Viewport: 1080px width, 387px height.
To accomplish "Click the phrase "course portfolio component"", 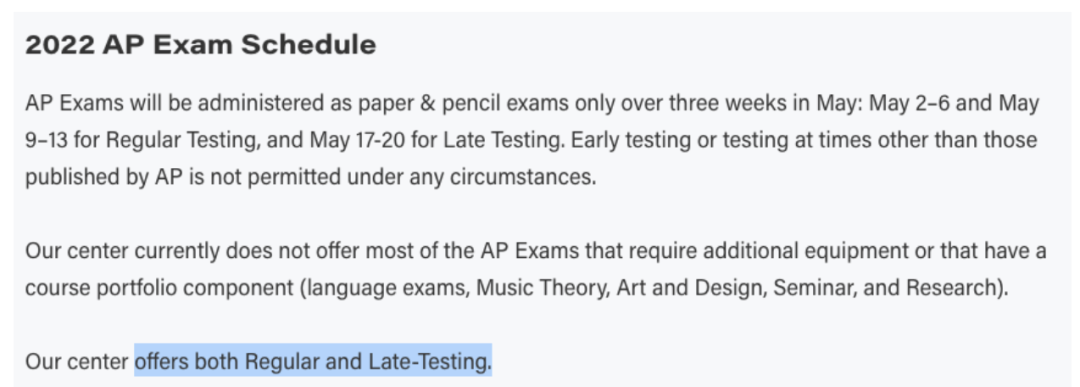I will point(159,288).
